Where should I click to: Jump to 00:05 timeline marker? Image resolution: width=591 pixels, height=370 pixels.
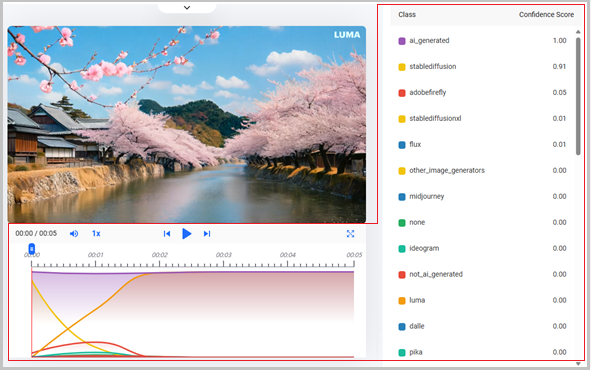(x=354, y=255)
